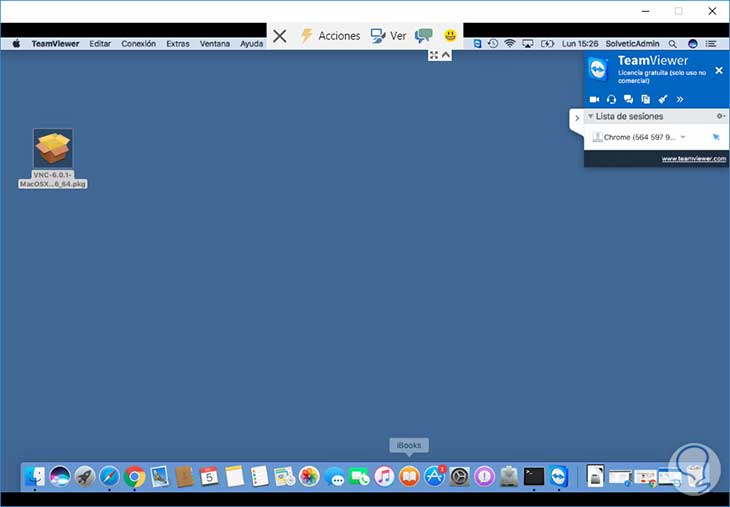Open the Lista de sesiones gear options
The width and height of the screenshot is (730, 507).
pyautogui.click(x=720, y=116)
